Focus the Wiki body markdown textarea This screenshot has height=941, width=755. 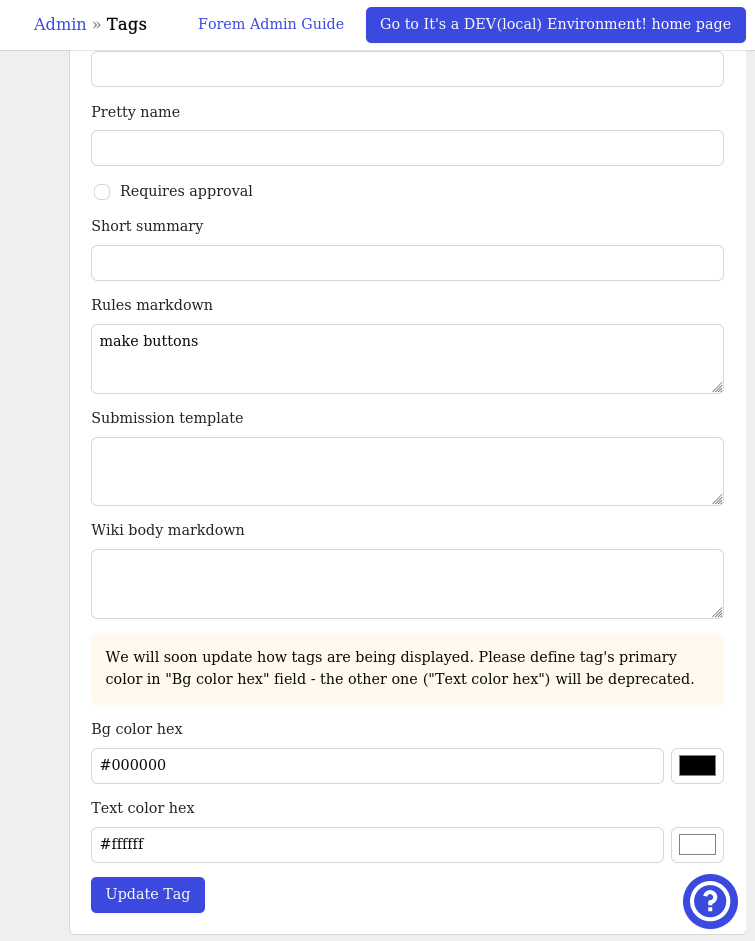[x=407, y=583]
